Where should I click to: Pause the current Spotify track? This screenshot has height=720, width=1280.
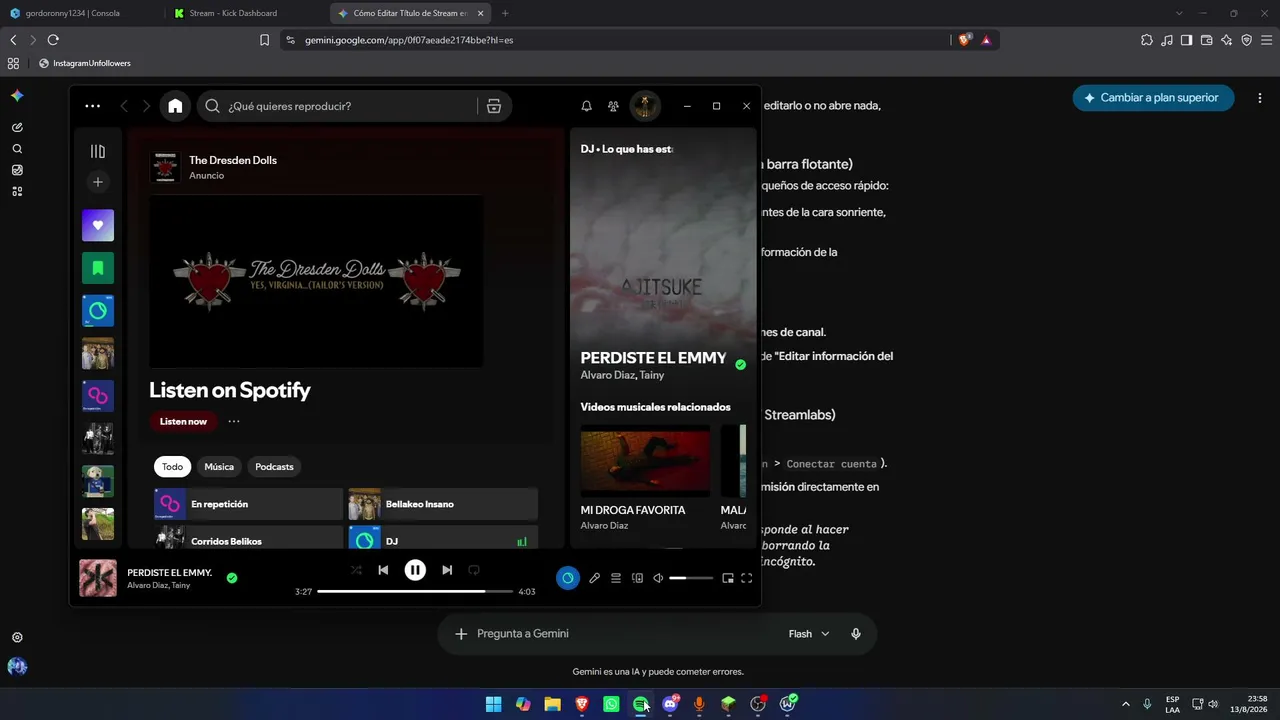pyautogui.click(x=415, y=570)
